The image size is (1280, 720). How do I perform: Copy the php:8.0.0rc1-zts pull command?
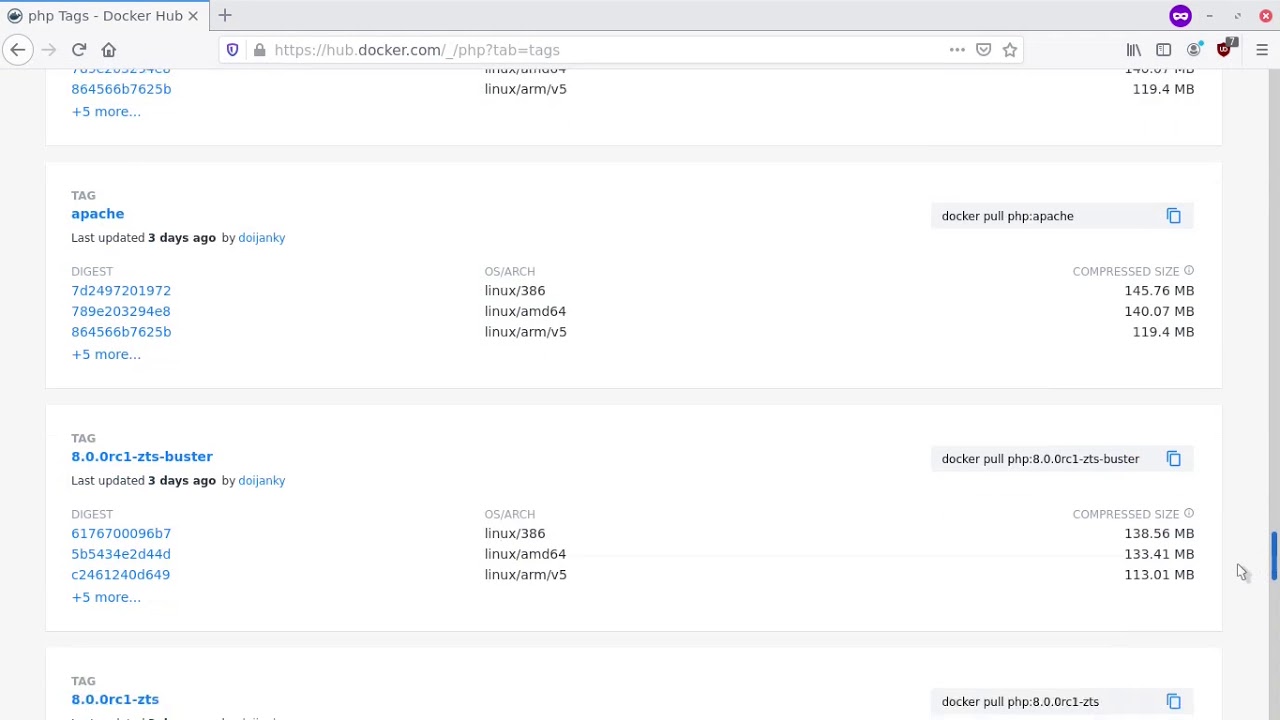(1174, 702)
